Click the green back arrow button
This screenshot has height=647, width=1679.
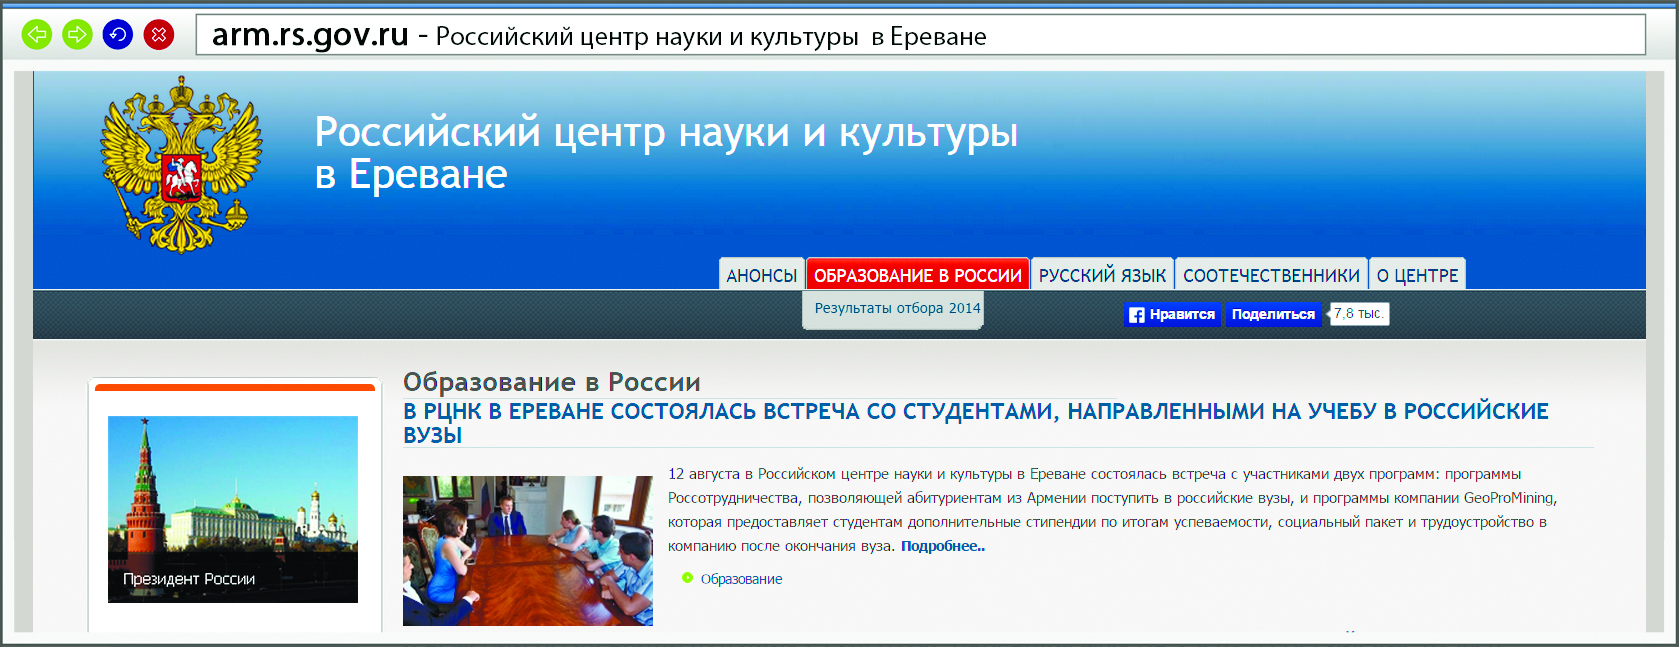point(37,35)
